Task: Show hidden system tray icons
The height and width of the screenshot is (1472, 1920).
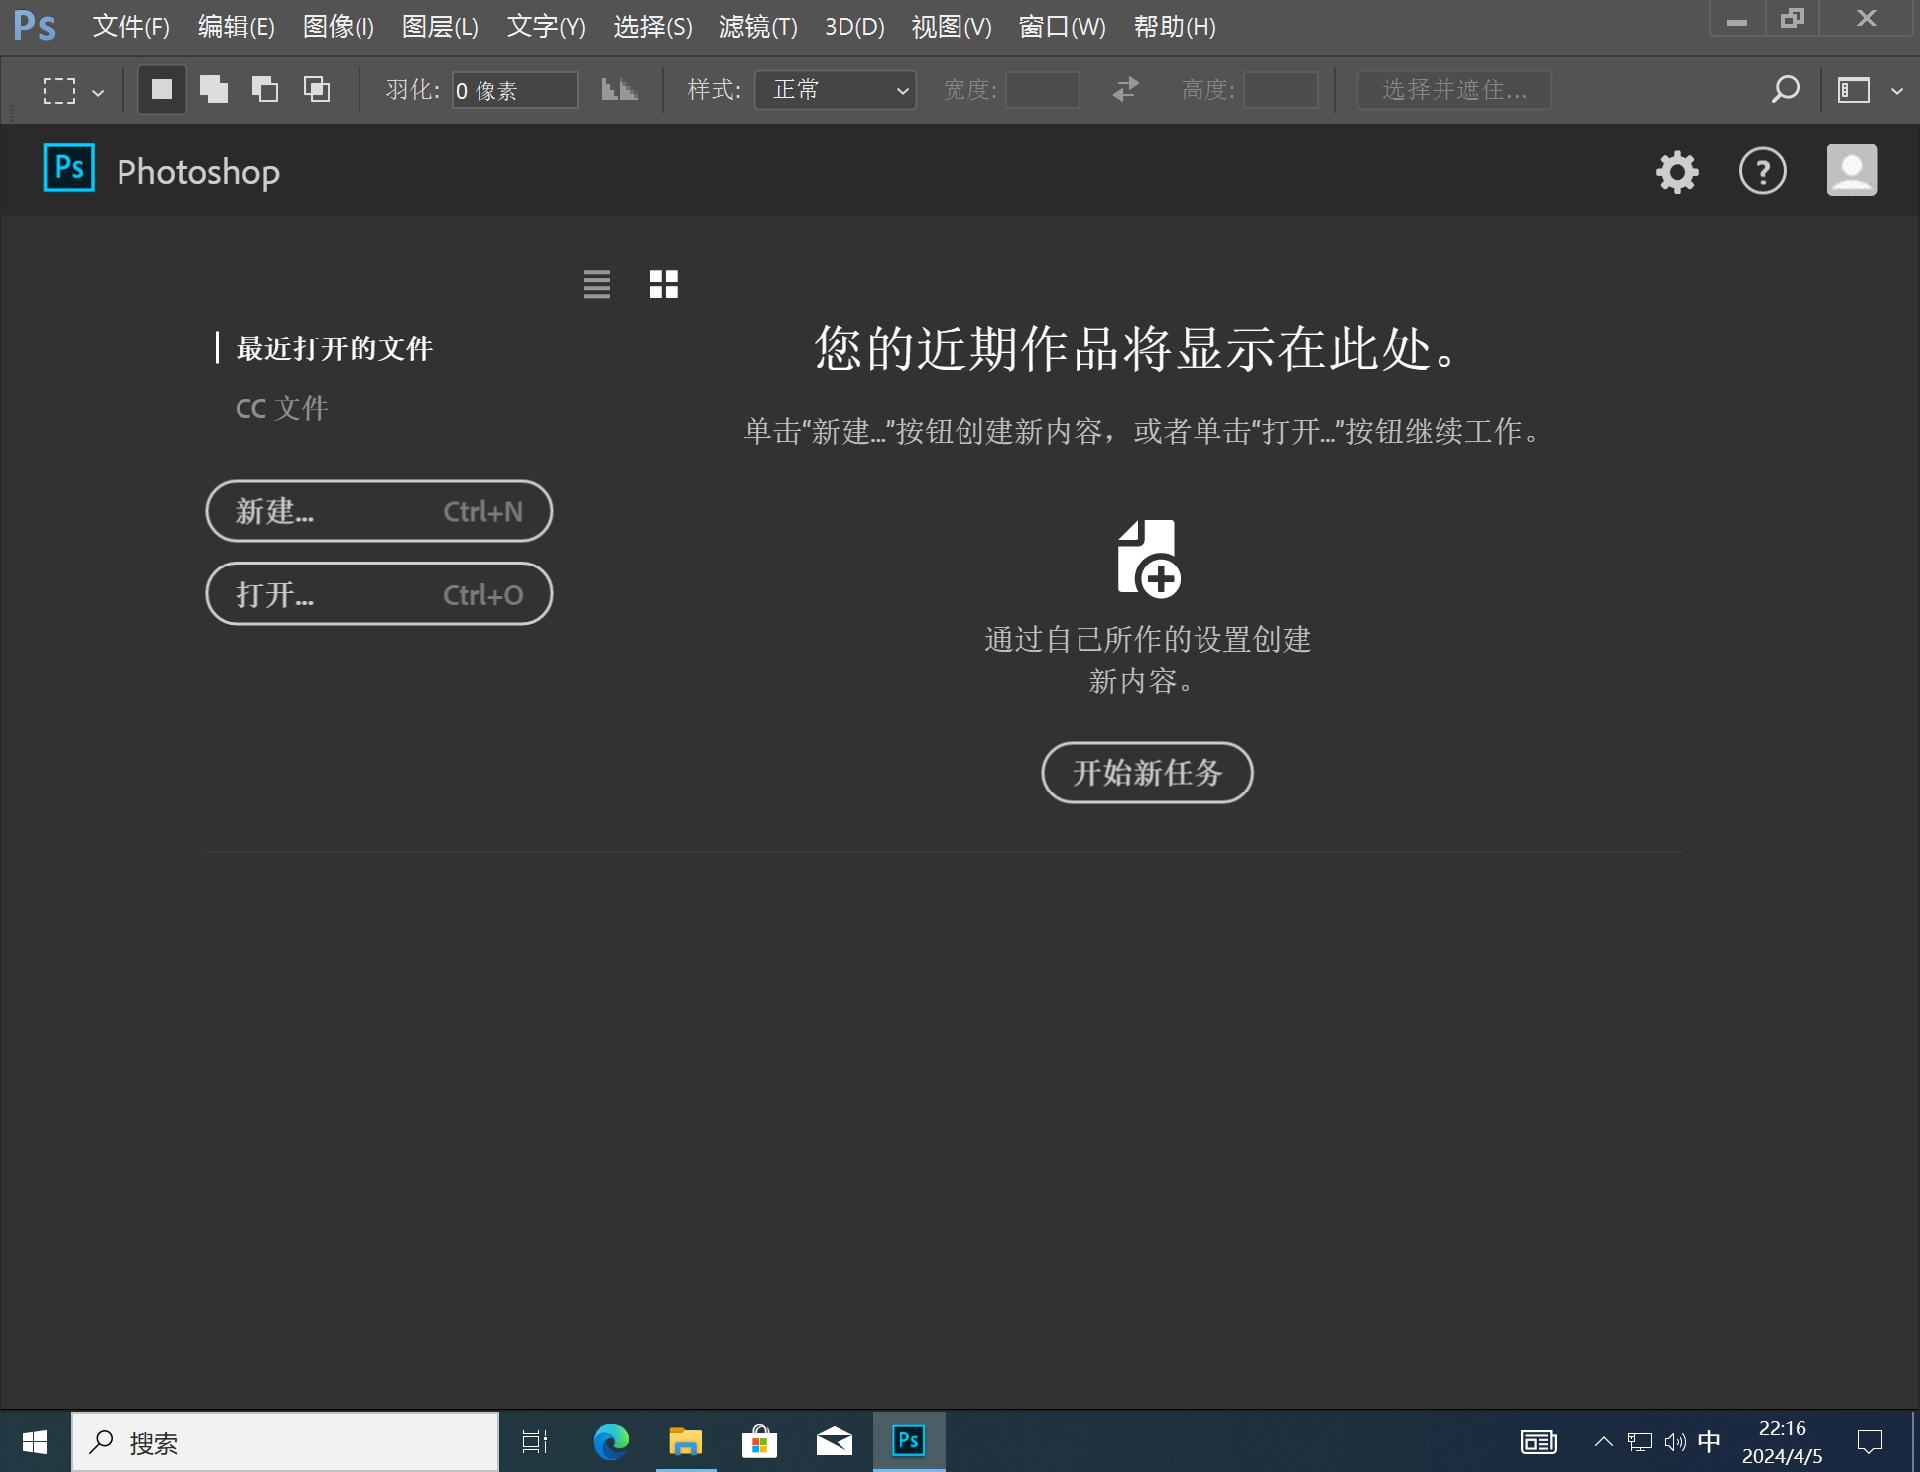Action: 1603,1442
